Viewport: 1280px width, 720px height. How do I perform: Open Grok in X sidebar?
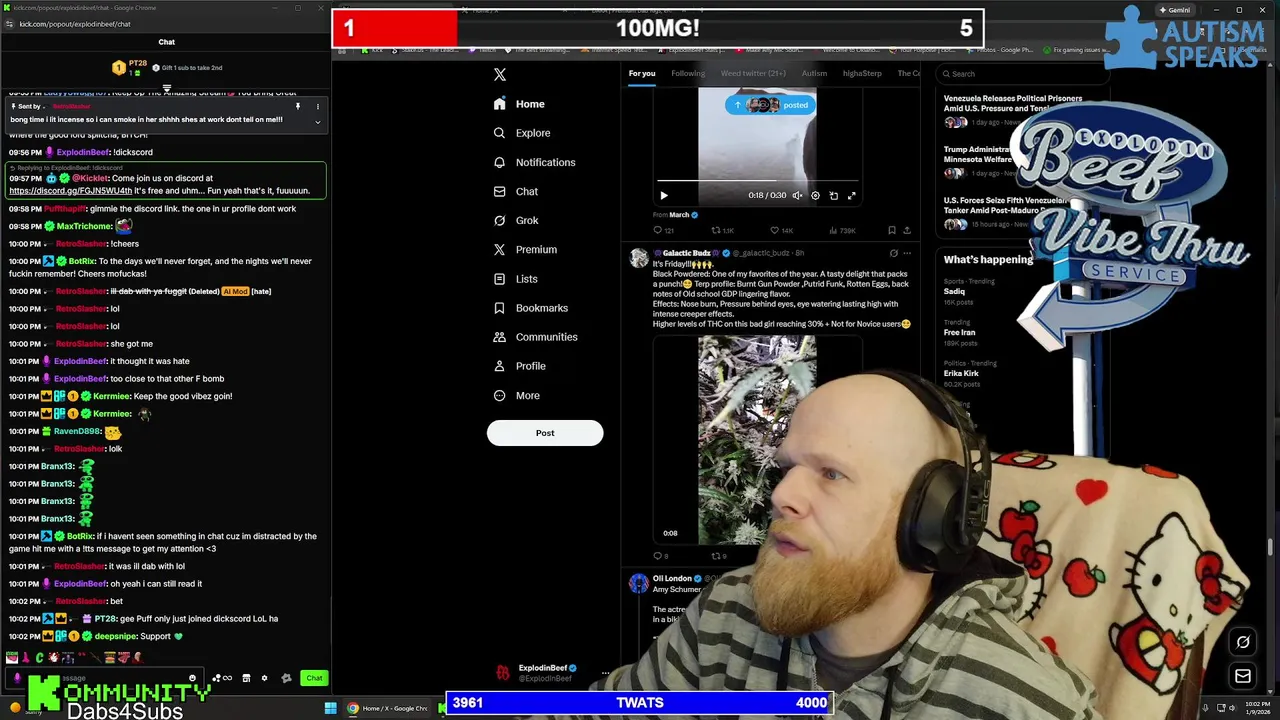516,220
